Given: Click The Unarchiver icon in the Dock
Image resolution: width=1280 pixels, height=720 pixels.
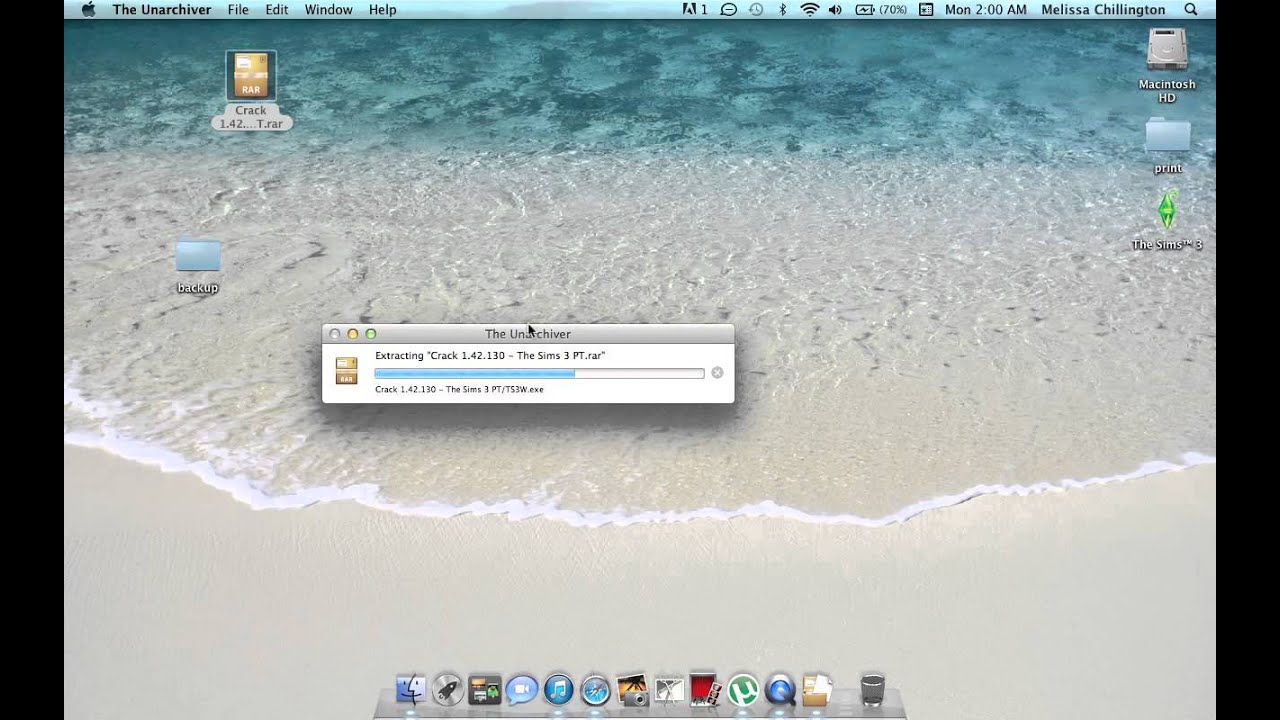Looking at the screenshot, I should click(817, 689).
